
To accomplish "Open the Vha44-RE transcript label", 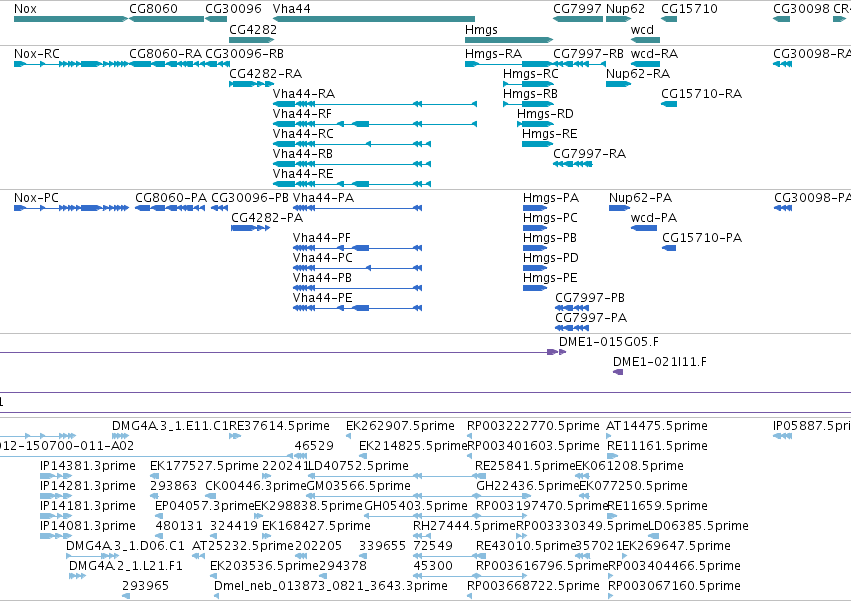I will pyautogui.click(x=303, y=174).
